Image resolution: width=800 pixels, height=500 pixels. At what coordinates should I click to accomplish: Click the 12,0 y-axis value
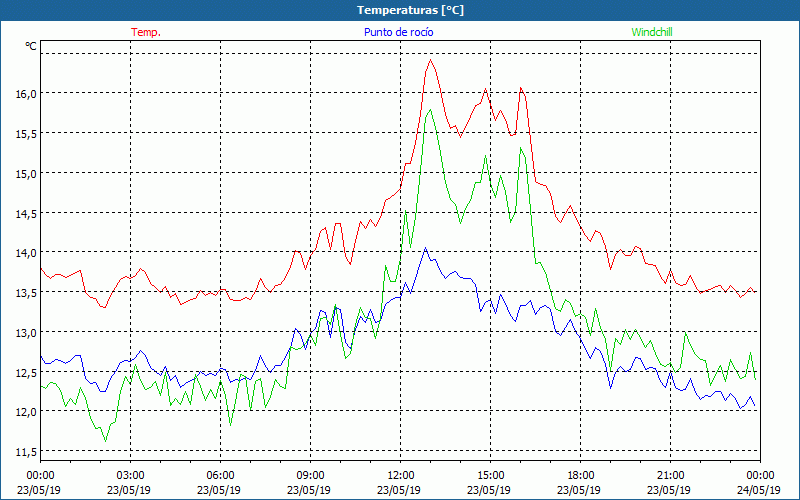(x=26, y=411)
